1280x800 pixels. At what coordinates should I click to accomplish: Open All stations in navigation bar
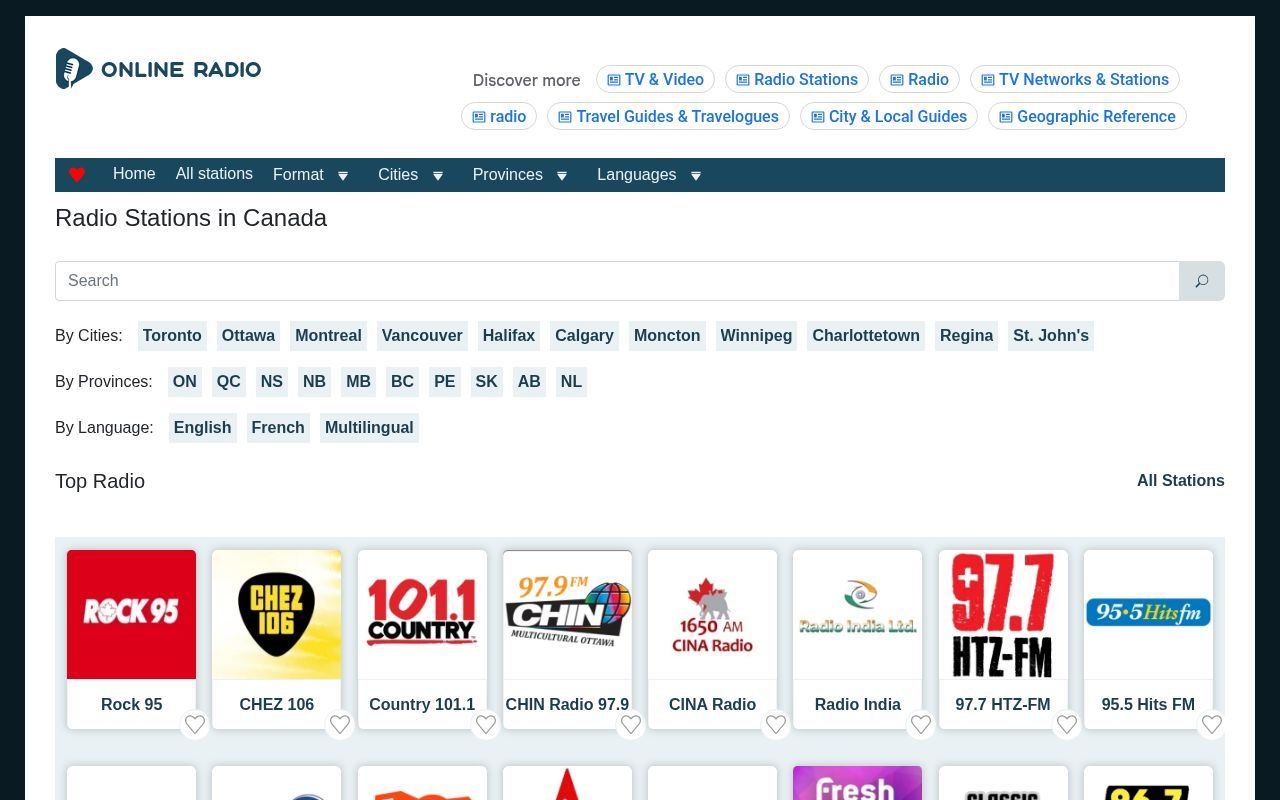click(214, 174)
